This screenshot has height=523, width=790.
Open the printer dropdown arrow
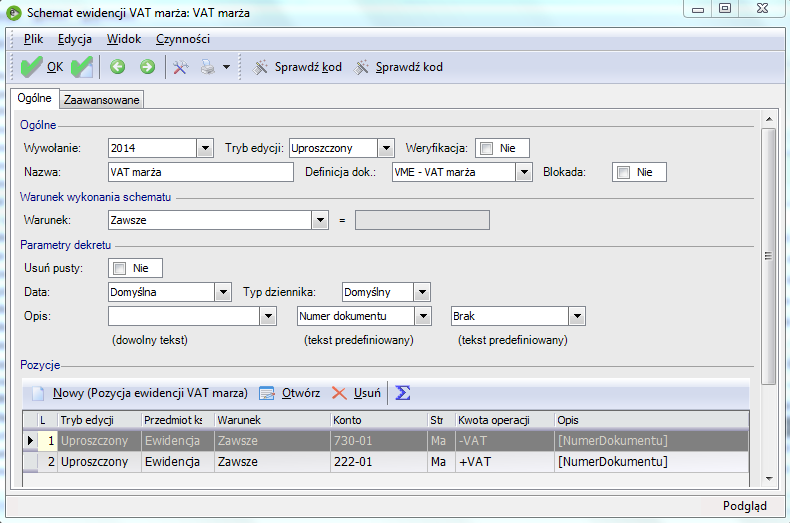[227, 67]
